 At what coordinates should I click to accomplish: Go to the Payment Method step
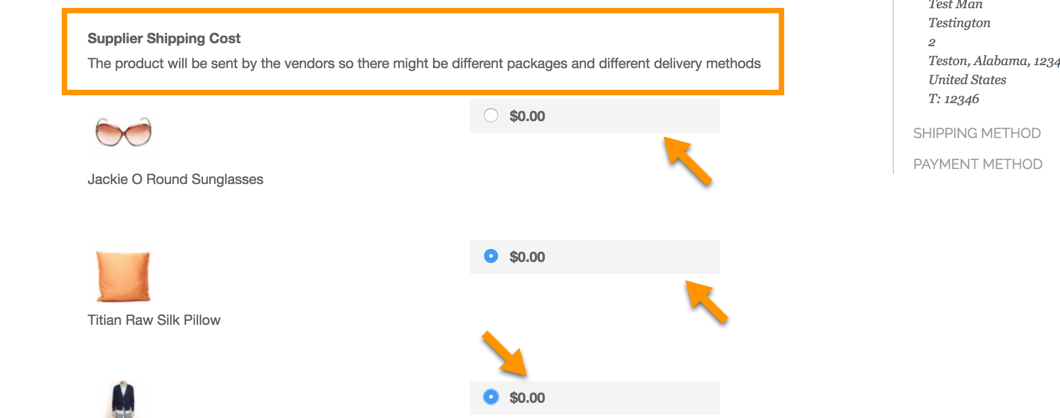pyautogui.click(x=977, y=164)
